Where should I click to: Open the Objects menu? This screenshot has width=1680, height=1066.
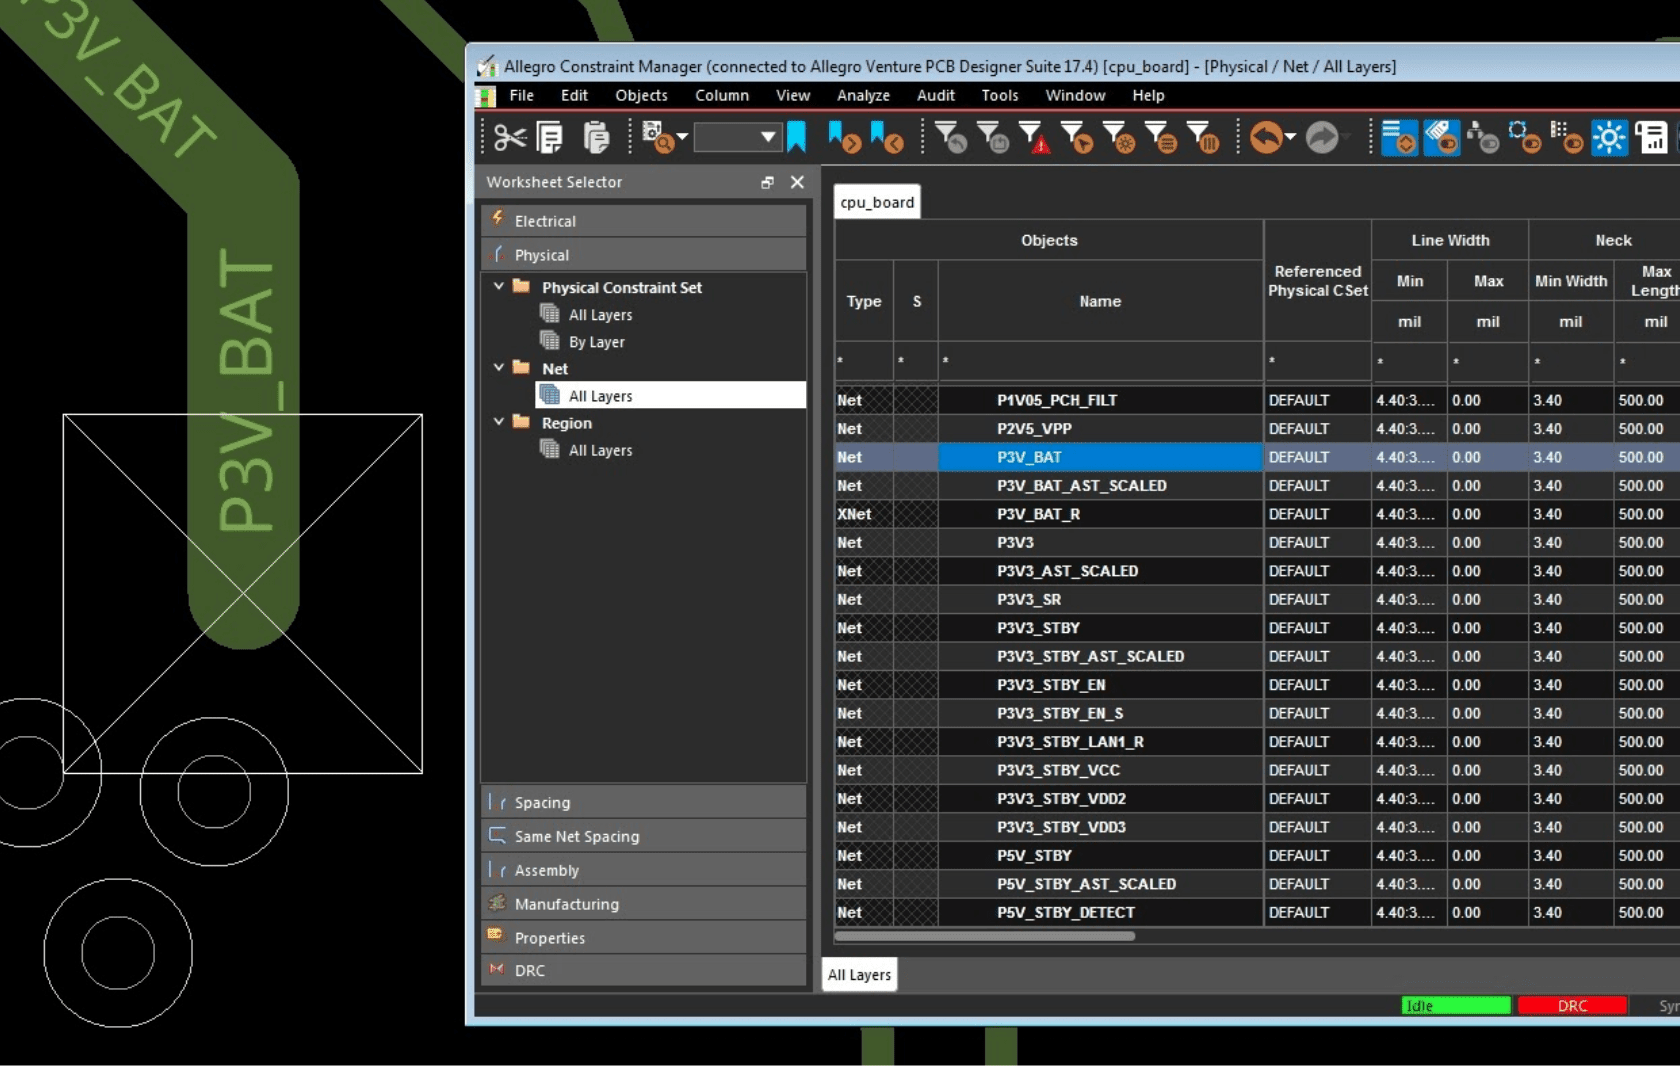click(x=641, y=95)
